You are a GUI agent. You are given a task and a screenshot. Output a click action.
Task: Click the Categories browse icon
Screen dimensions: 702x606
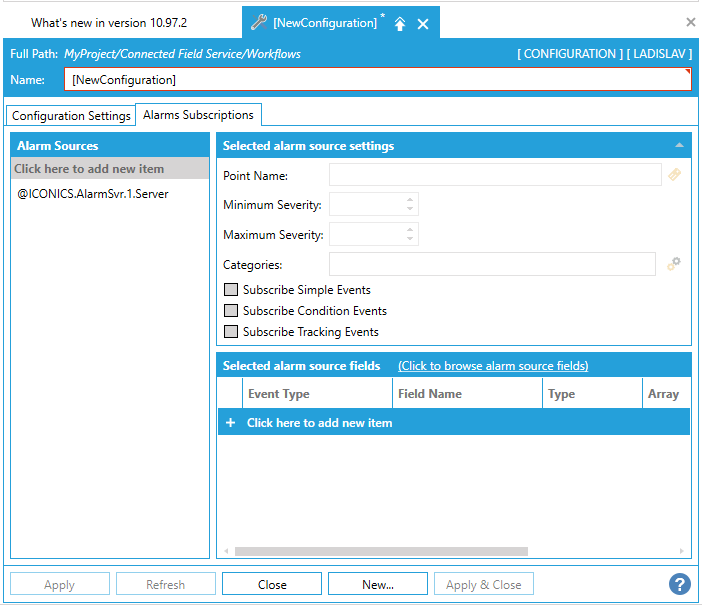(675, 264)
